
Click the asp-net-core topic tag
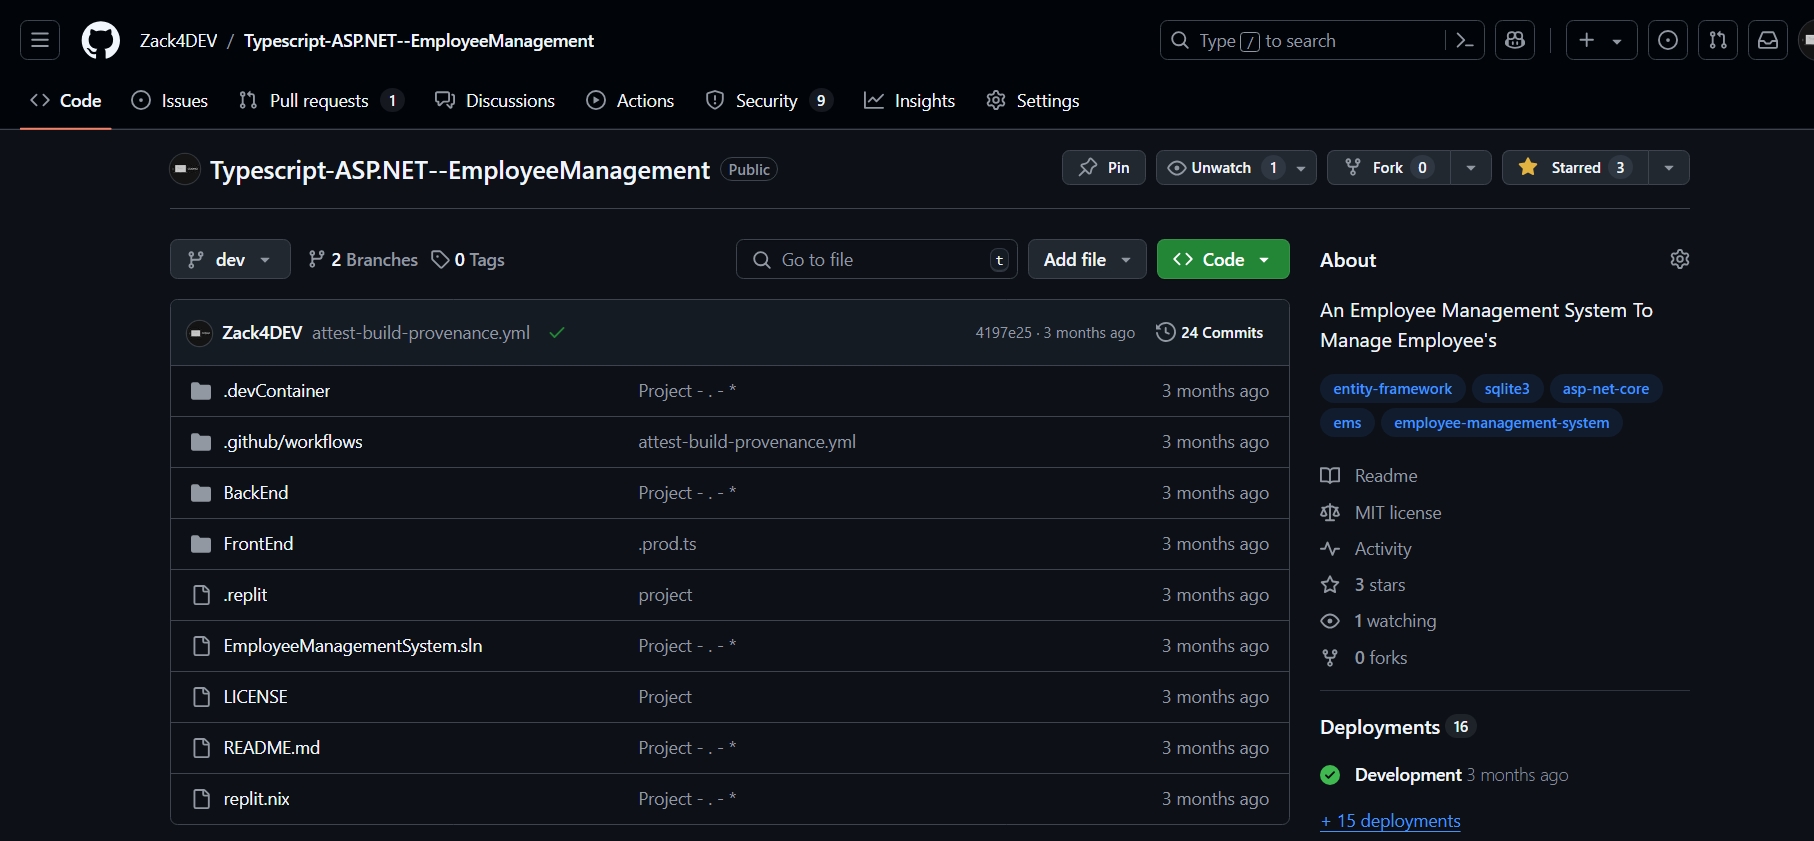click(1606, 389)
